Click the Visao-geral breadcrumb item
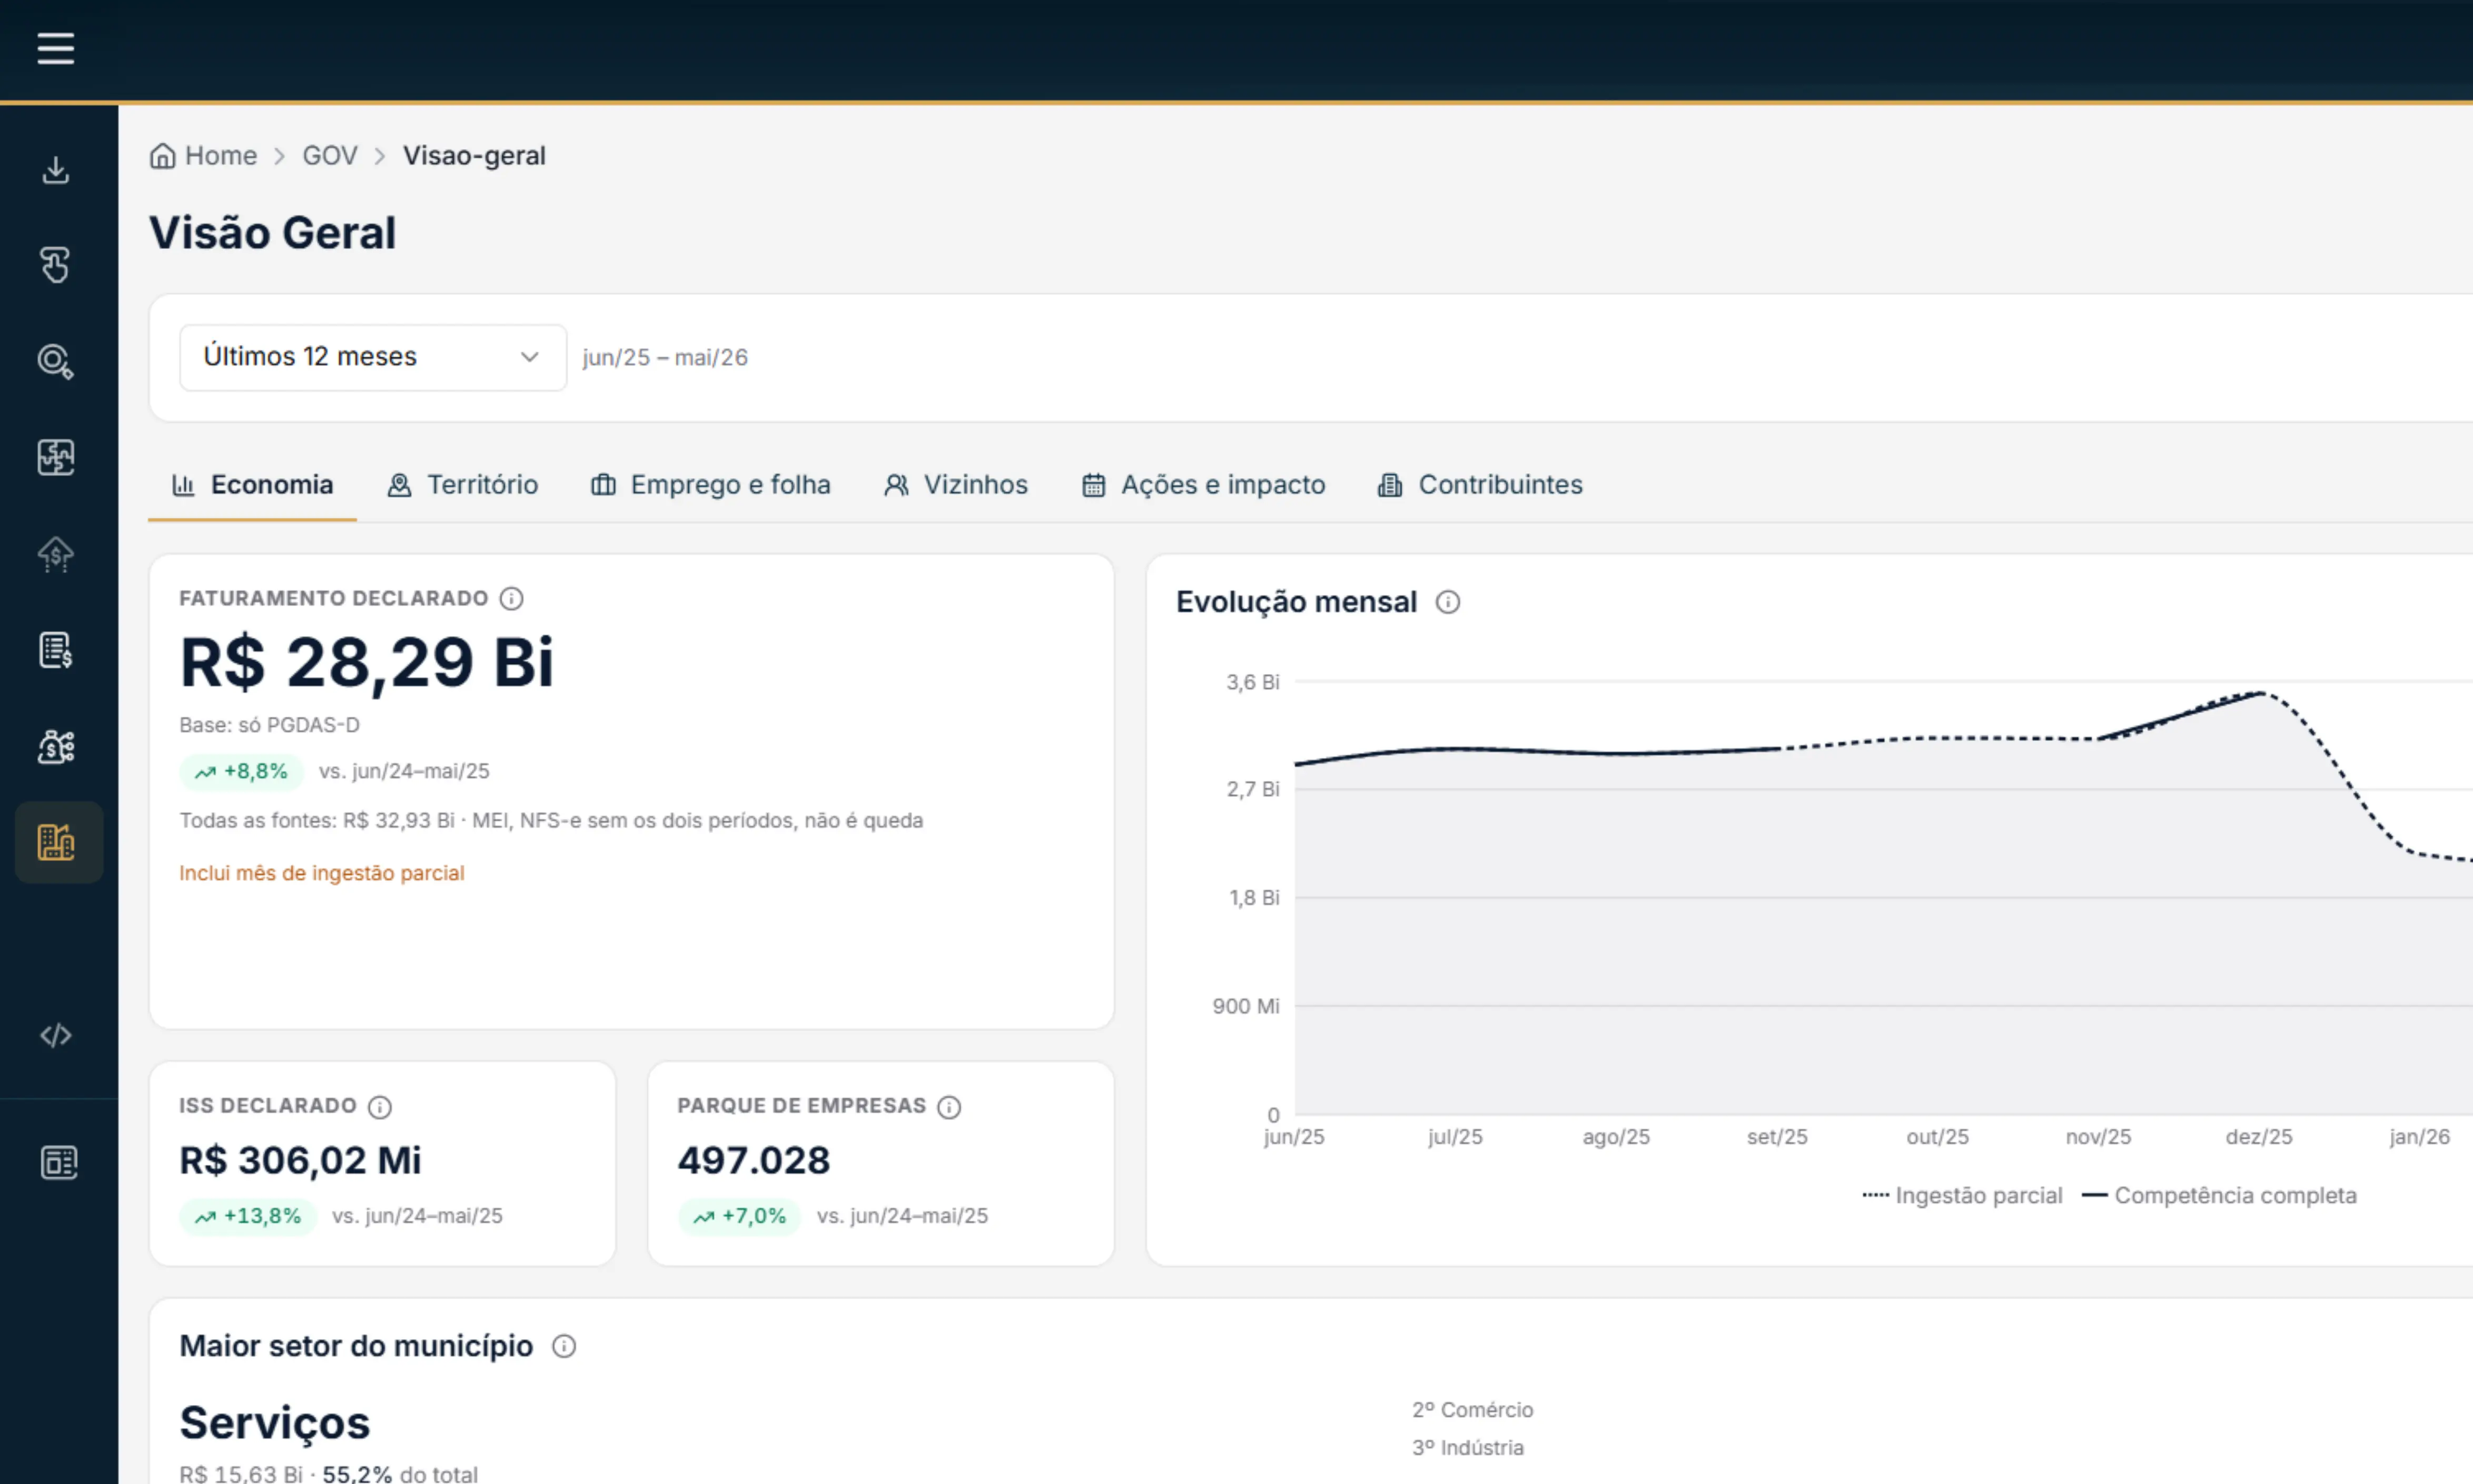 pos(474,156)
